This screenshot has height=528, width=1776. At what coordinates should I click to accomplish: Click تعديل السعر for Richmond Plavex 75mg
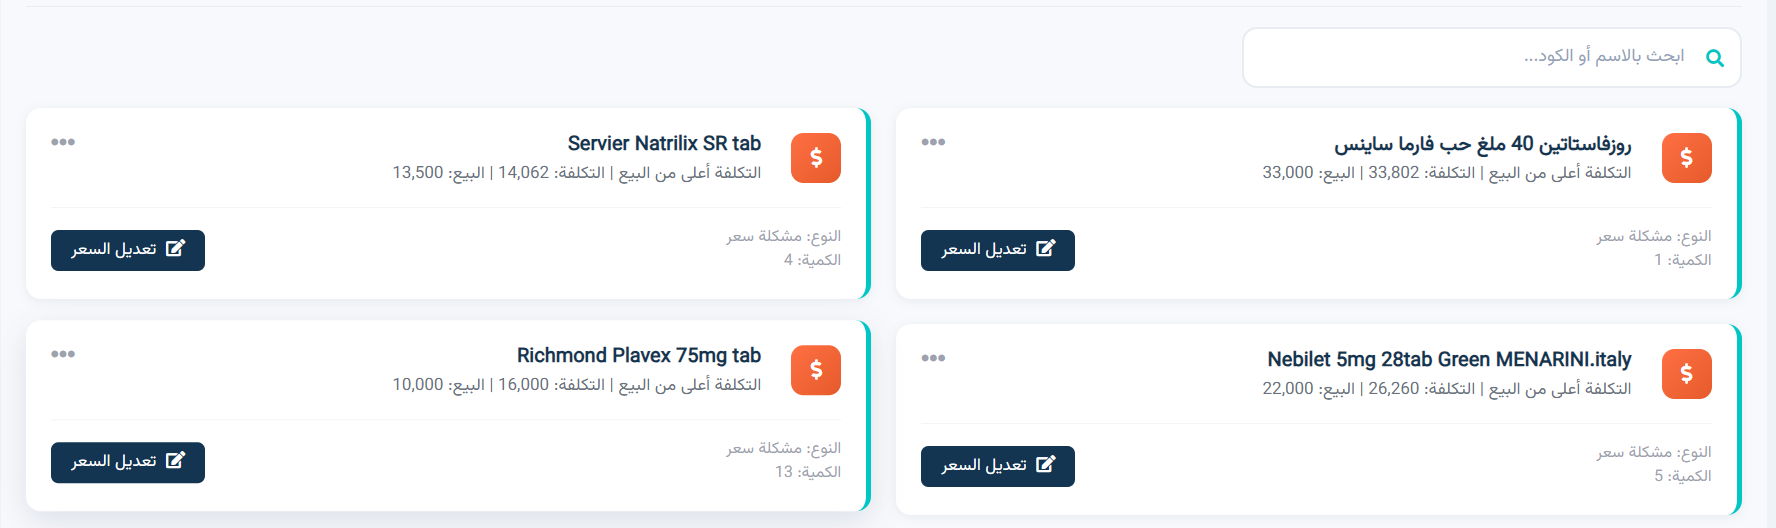128,462
